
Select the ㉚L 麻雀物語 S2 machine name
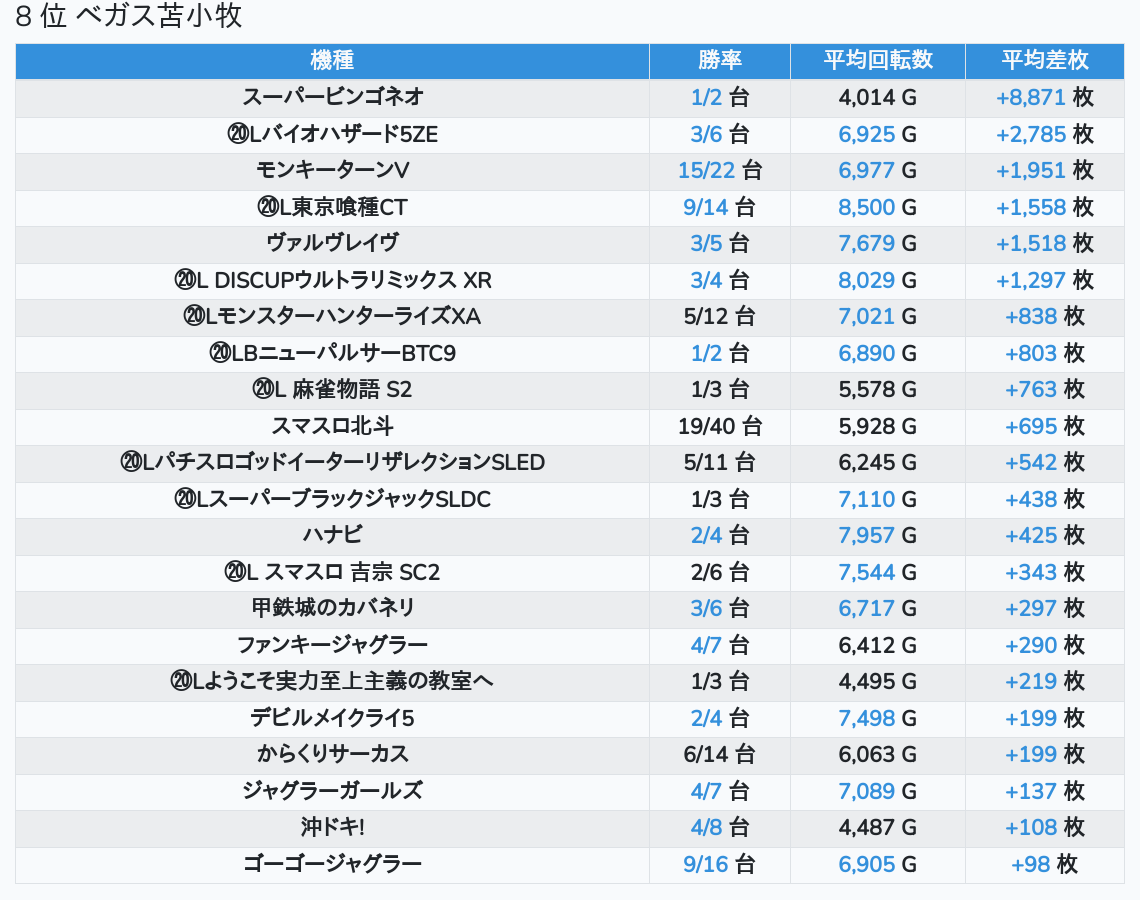click(332, 390)
